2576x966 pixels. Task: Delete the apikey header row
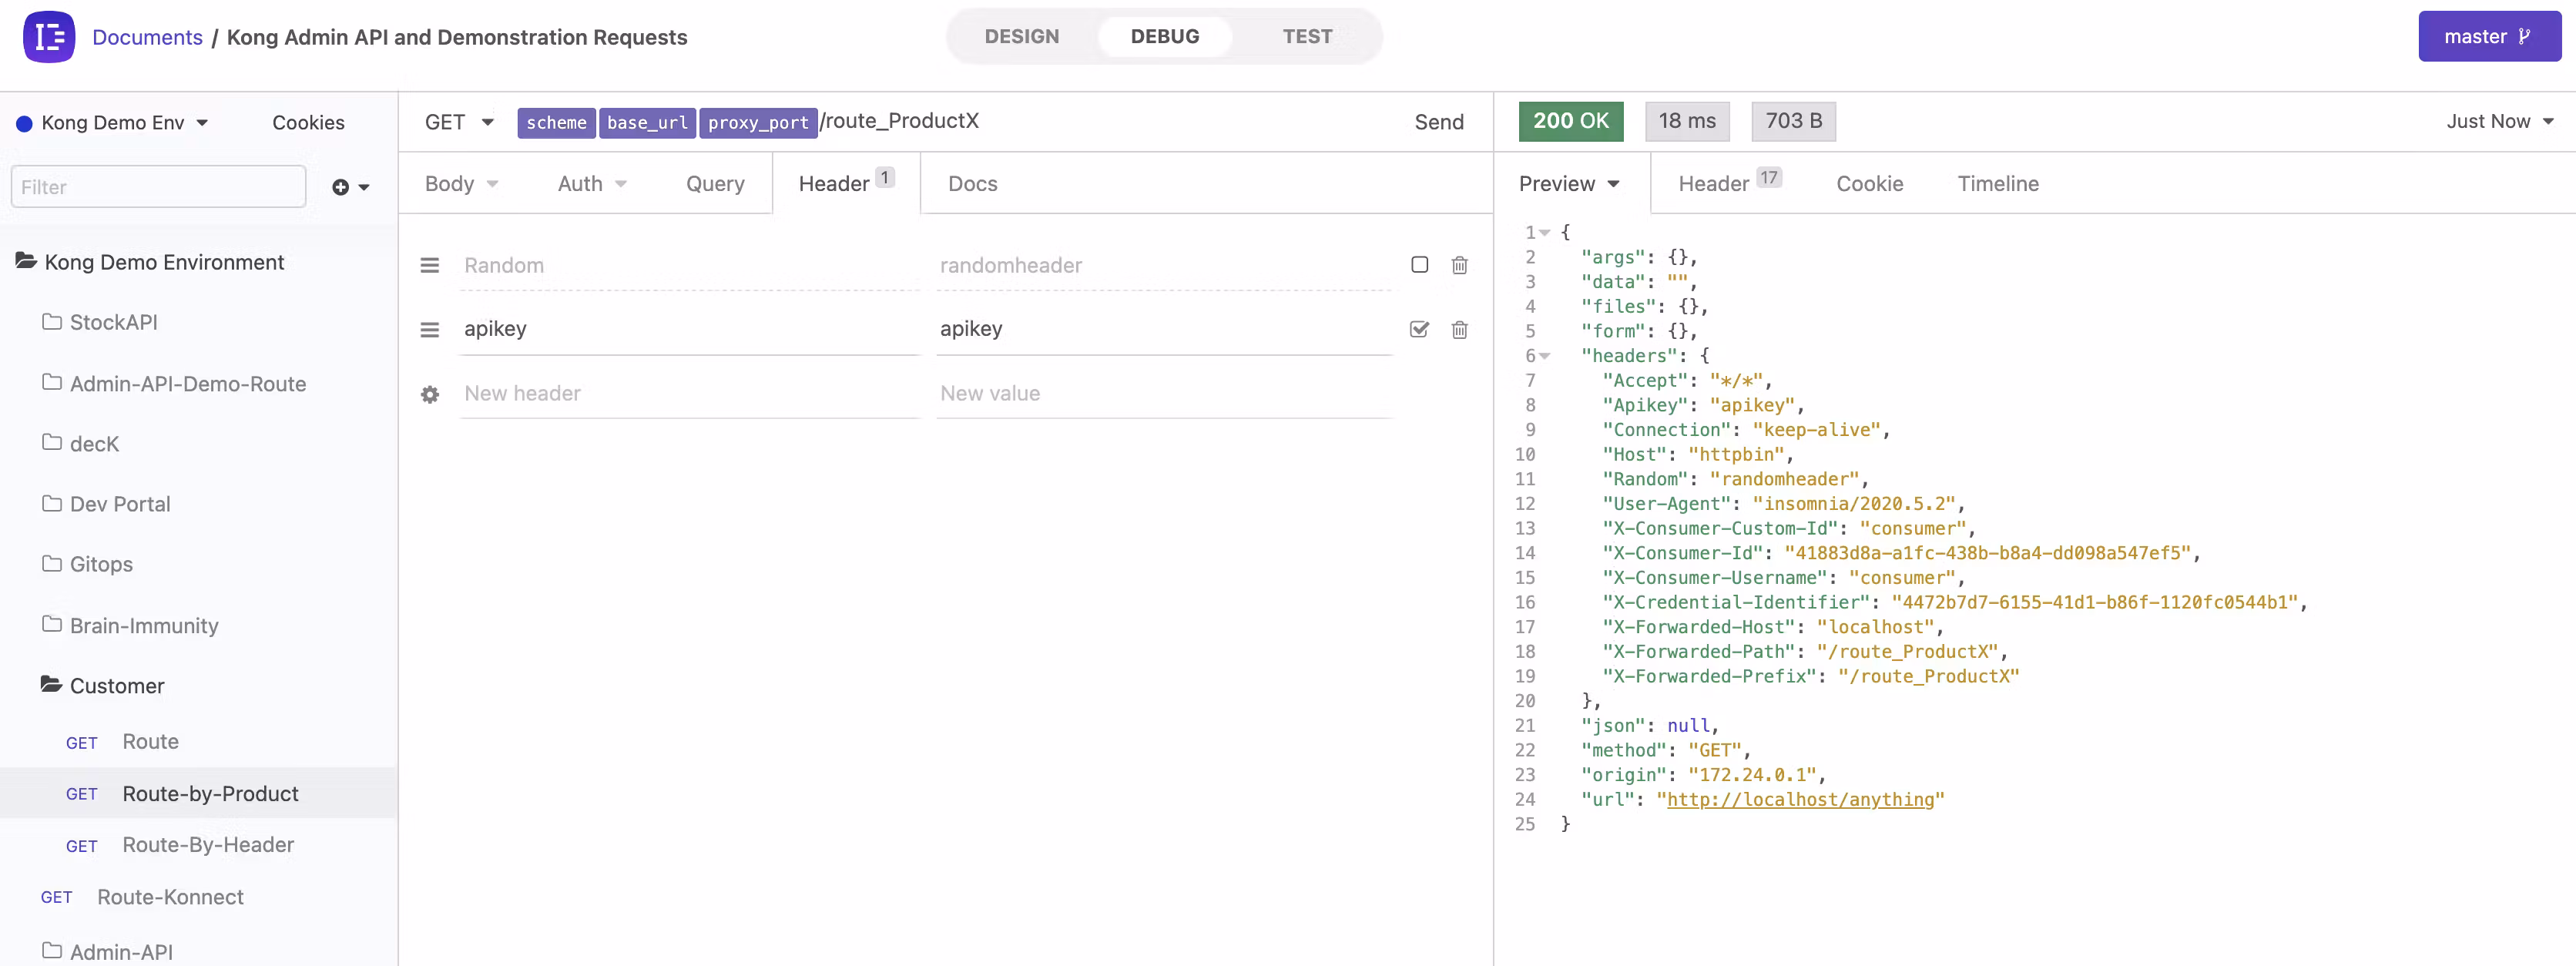(1459, 330)
